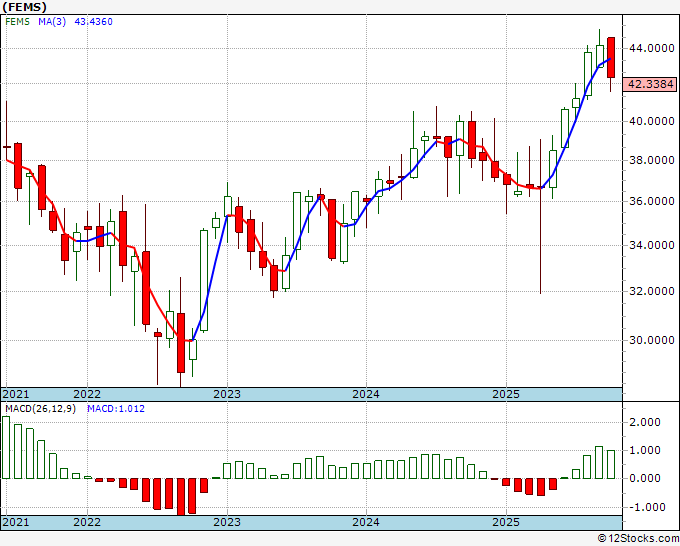Screen dimensions: 680x546
Task: Click the 0.000 MACD axis label
Action: (645, 478)
